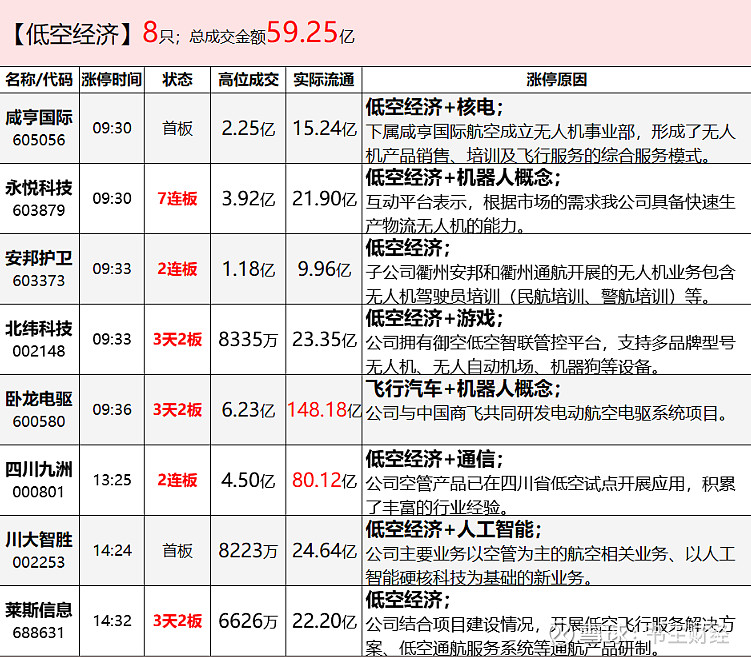
Task: Select stock 卧龙电驱 600580
Action: 39,410
